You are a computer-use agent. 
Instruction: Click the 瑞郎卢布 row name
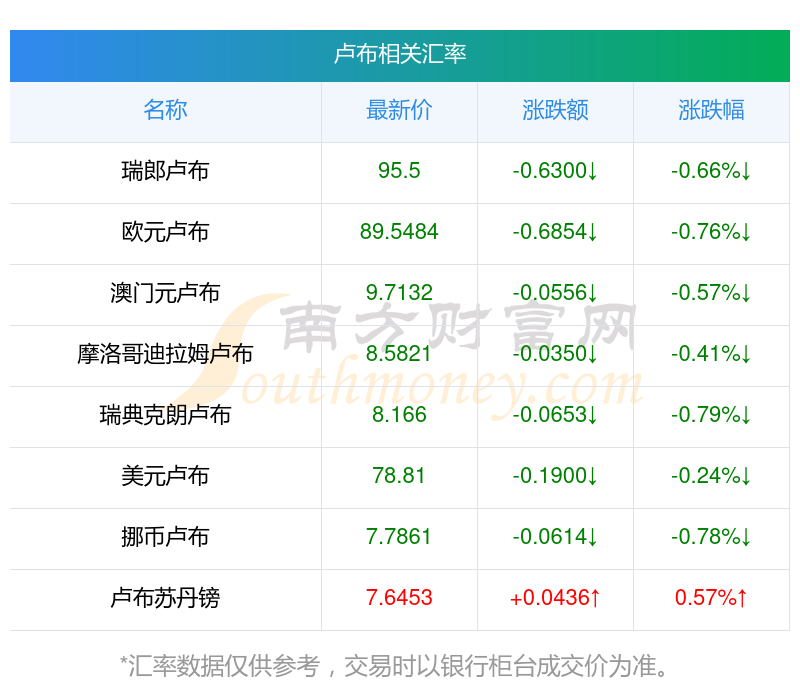point(165,171)
